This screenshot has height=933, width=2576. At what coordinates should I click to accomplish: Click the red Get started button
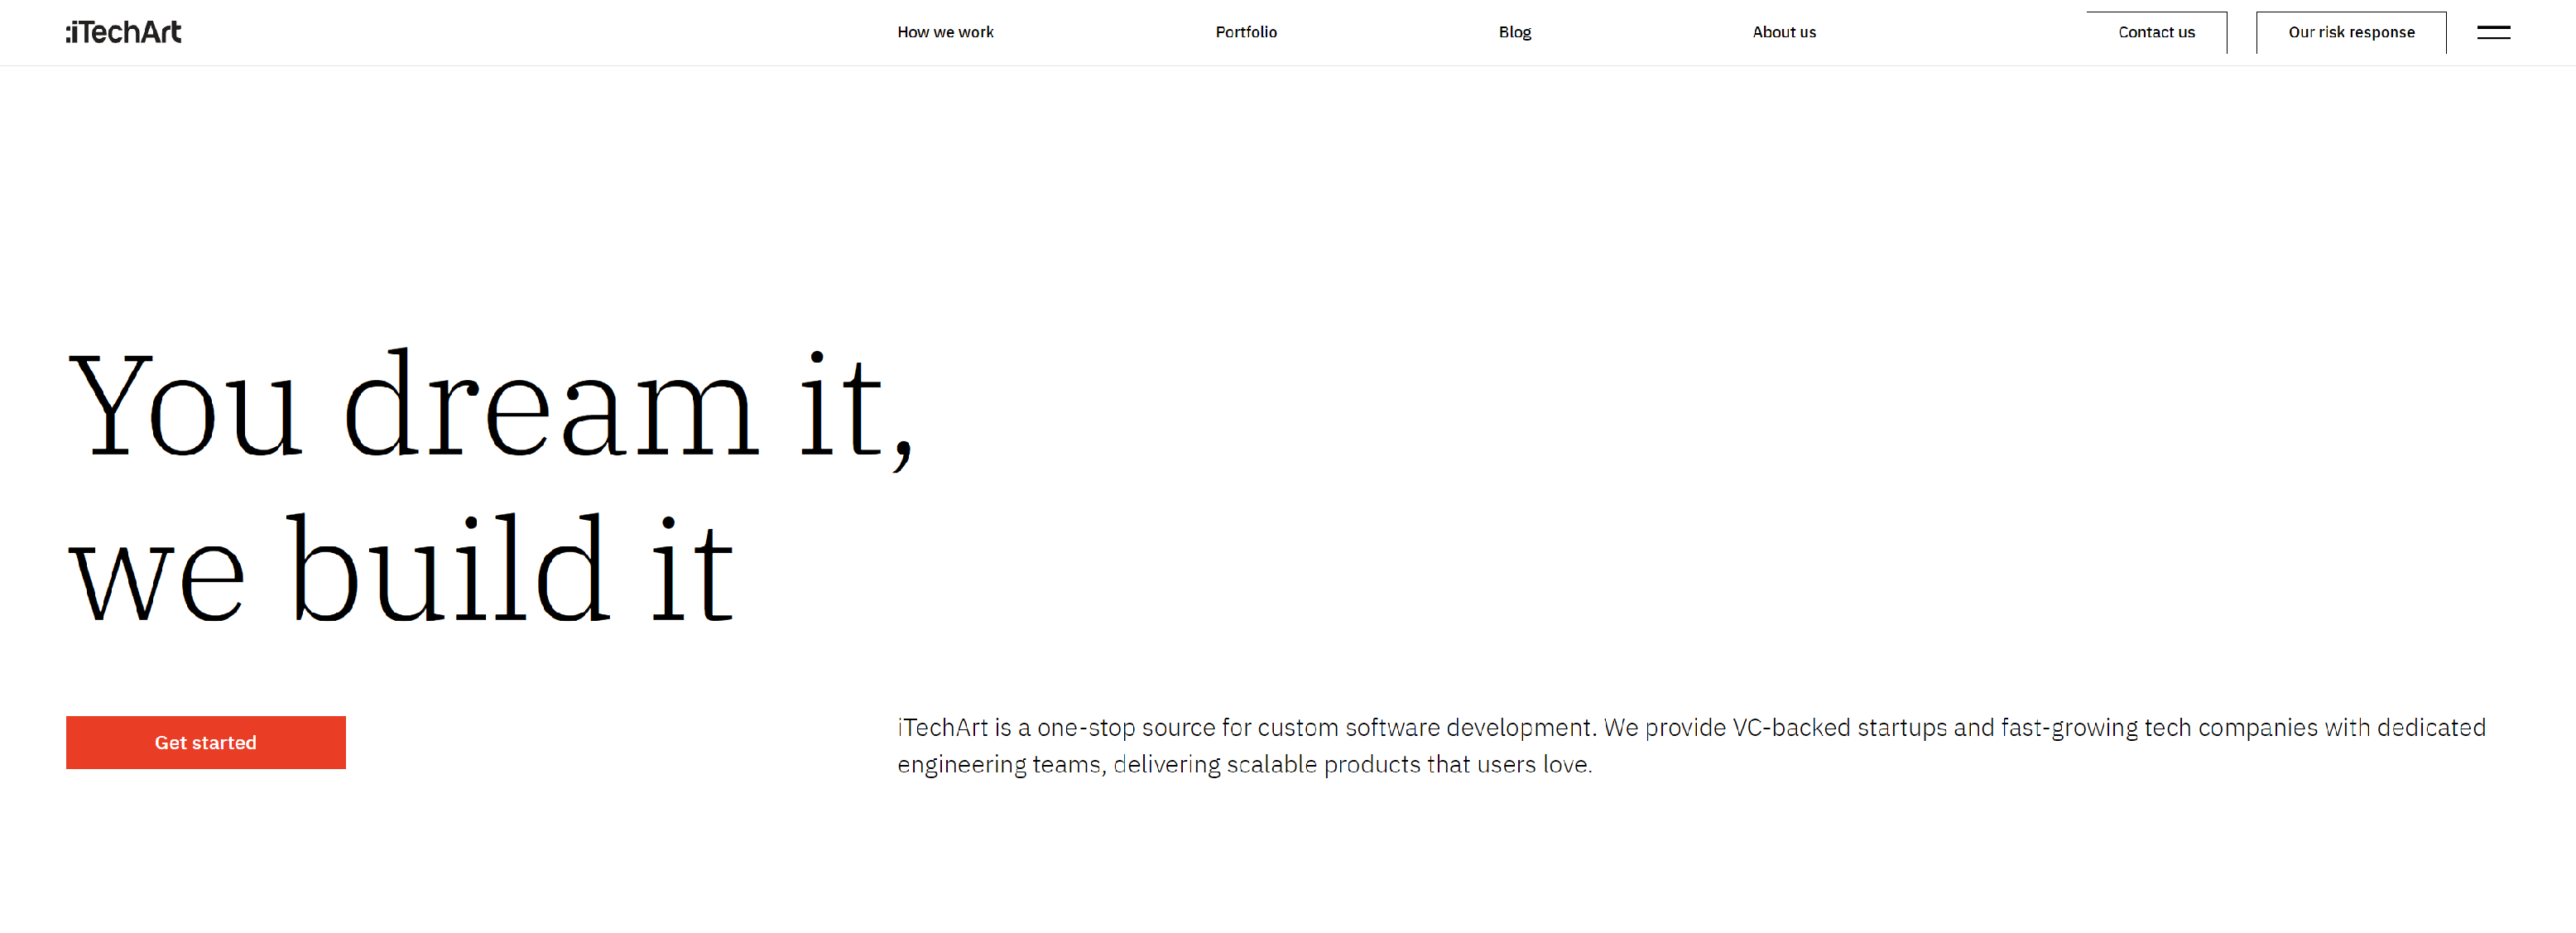(x=206, y=742)
